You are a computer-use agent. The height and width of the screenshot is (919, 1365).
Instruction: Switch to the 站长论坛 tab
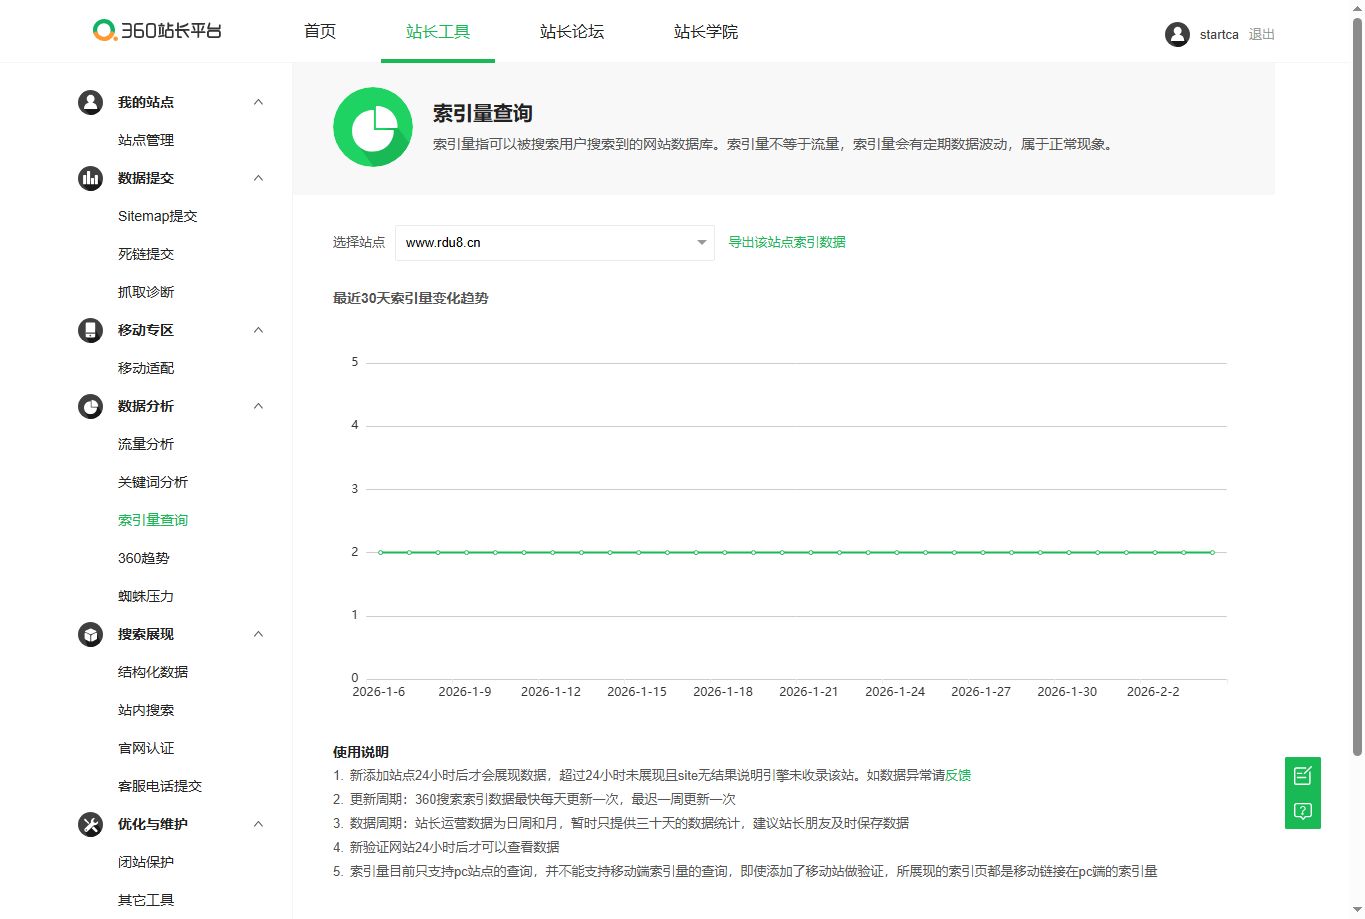(572, 32)
